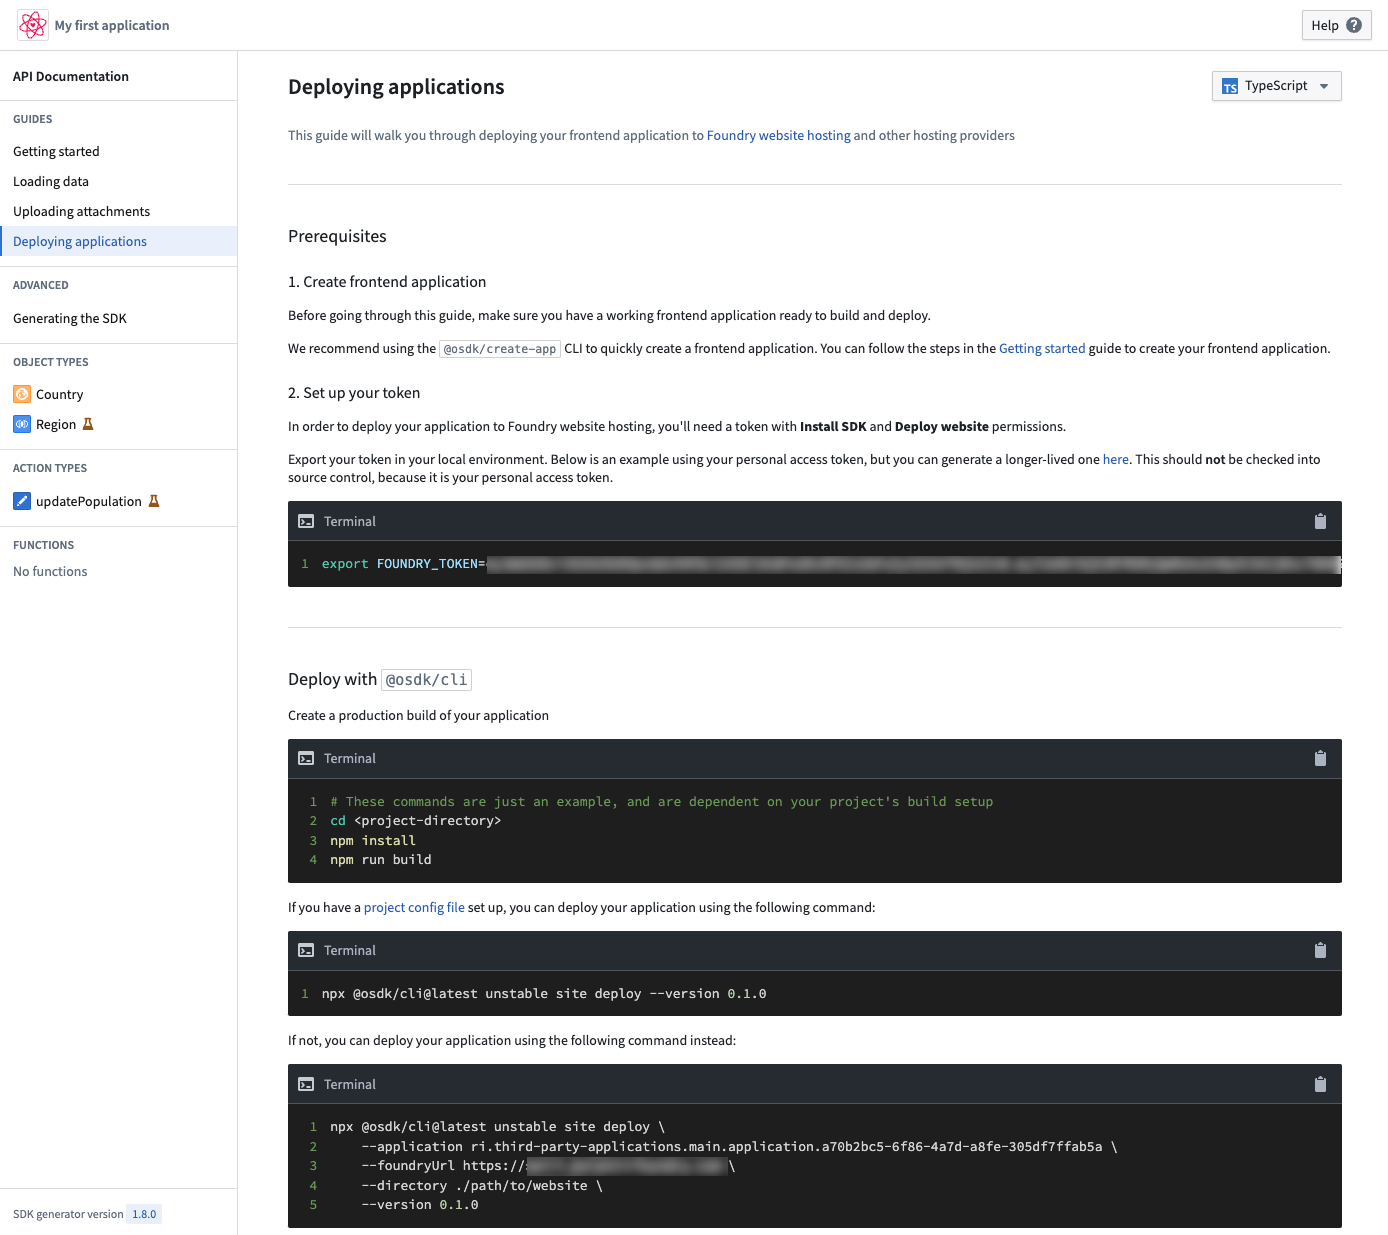Click terminal icon of --version 0.1.0 single-line block
Screen dimensions: 1388x1235
coord(306,950)
